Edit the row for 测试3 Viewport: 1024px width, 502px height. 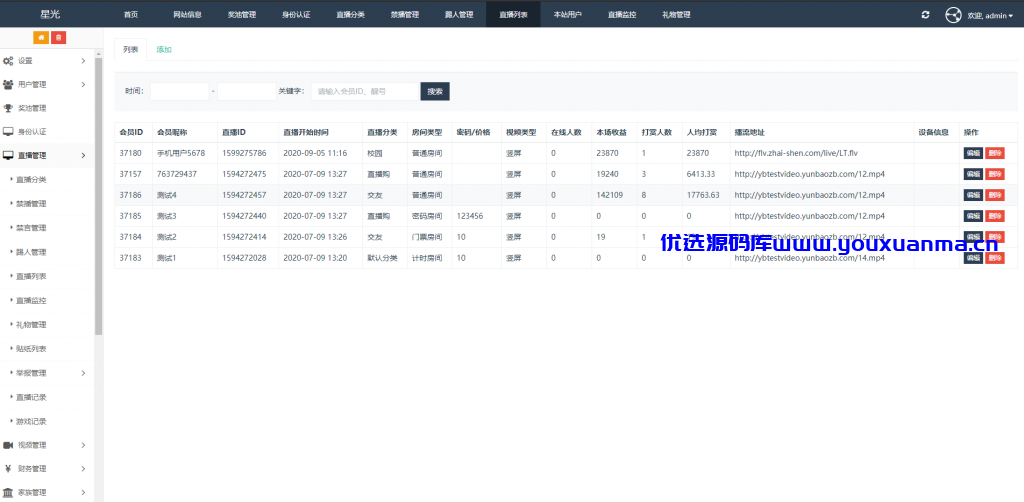(973, 216)
